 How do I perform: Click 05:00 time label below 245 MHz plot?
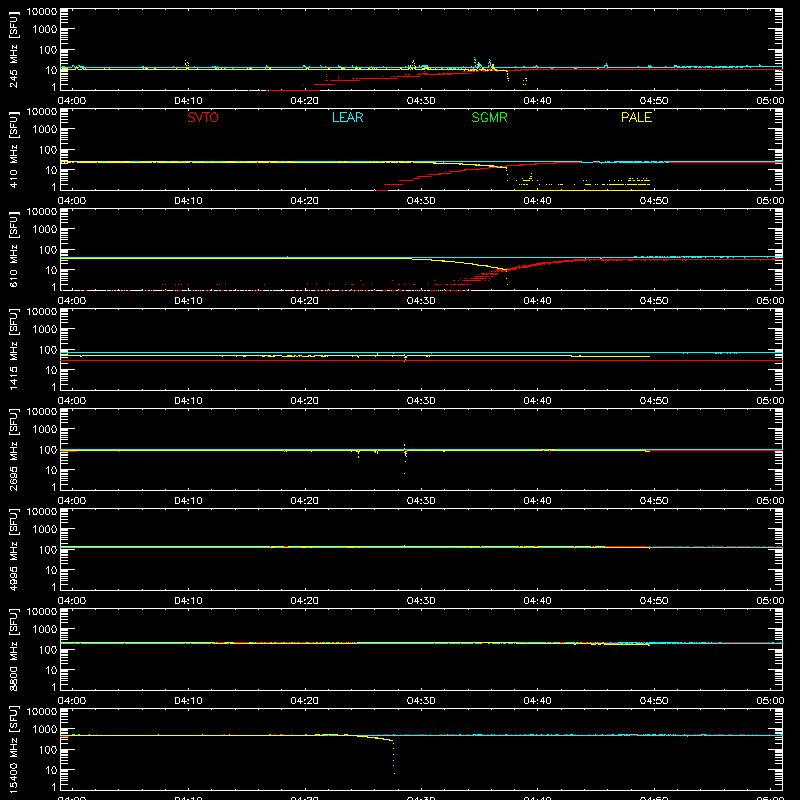coord(770,101)
